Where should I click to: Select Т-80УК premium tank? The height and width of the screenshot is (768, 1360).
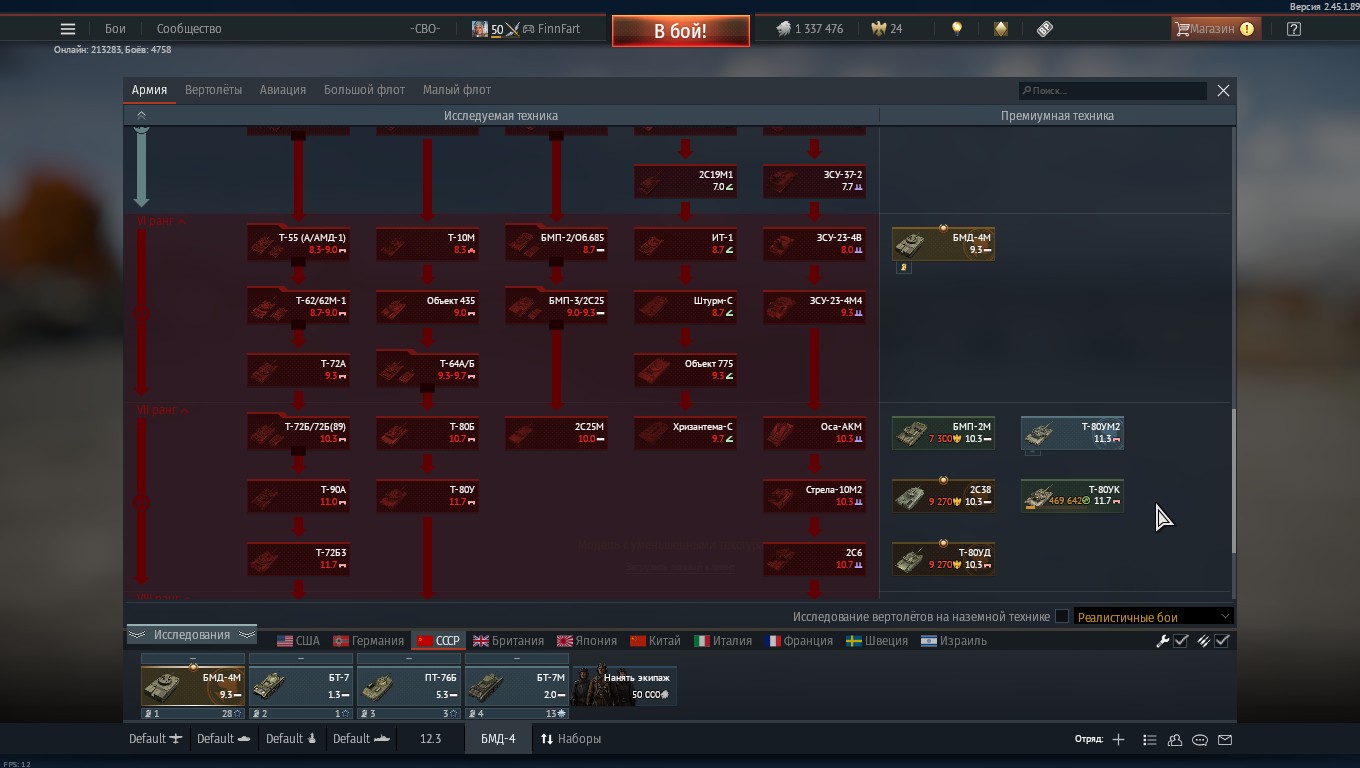point(1072,496)
